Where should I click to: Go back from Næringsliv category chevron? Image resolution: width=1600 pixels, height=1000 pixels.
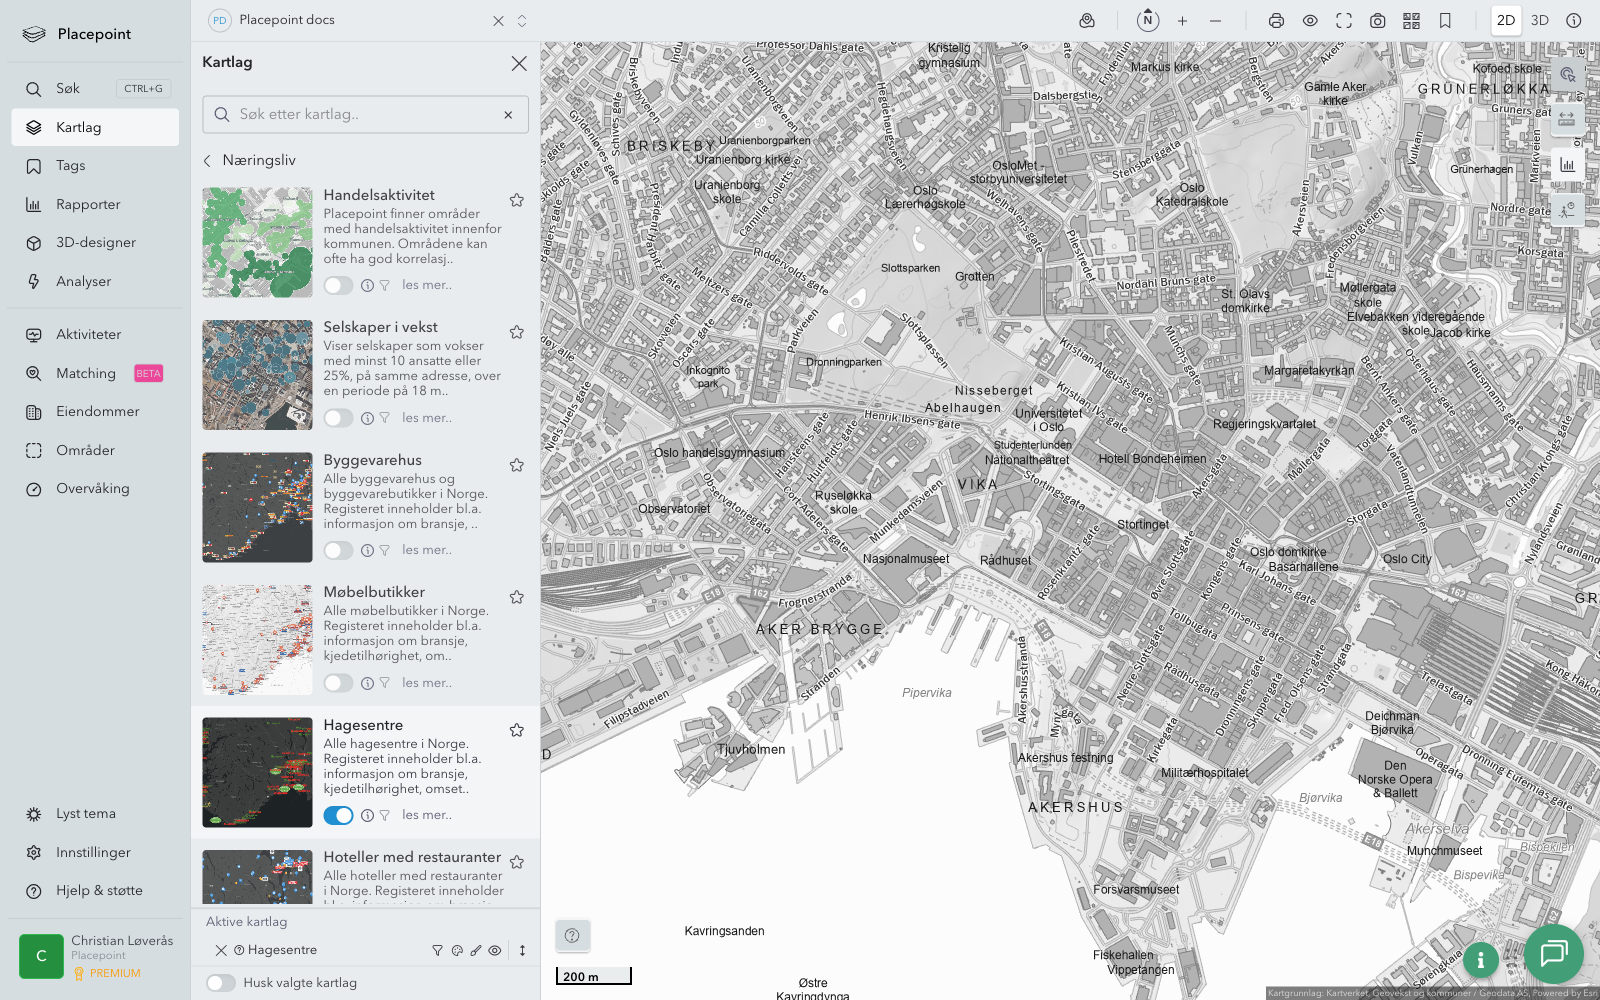pyautogui.click(x=208, y=160)
